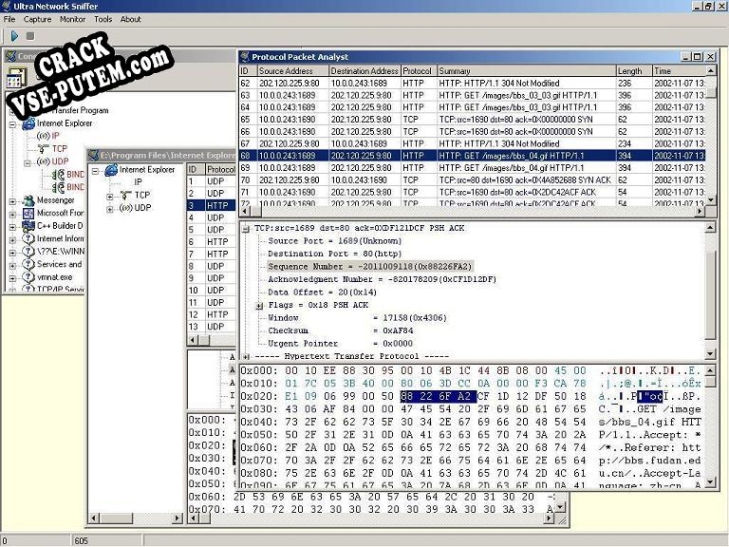Screen dimensions: 729x547
Task: Click packet details pane scroll up arrow
Action: [x=710, y=228]
